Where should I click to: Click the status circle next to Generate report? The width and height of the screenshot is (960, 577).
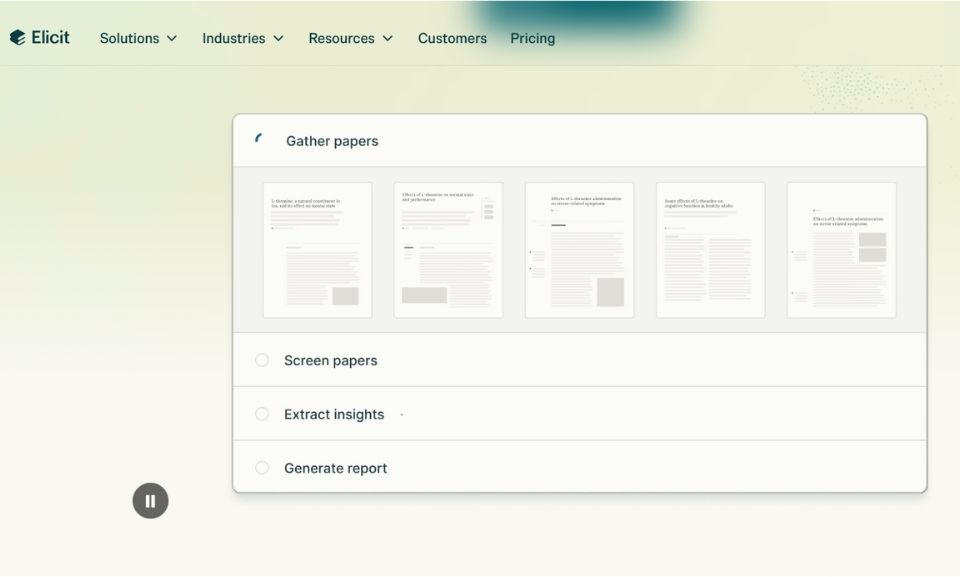pos(262,468)
